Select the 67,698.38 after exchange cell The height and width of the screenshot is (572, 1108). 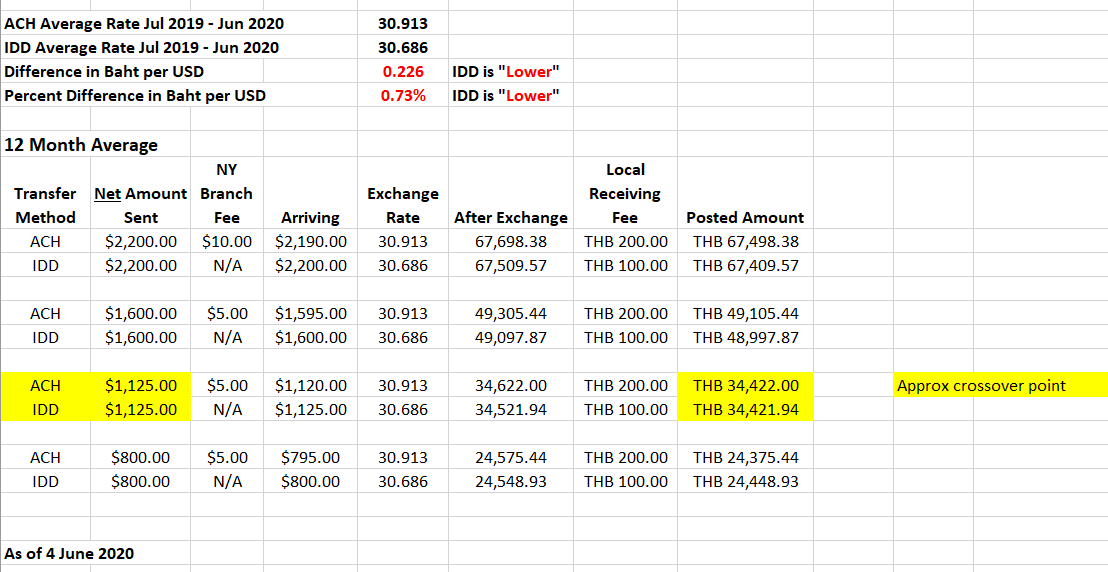(510, 241)
